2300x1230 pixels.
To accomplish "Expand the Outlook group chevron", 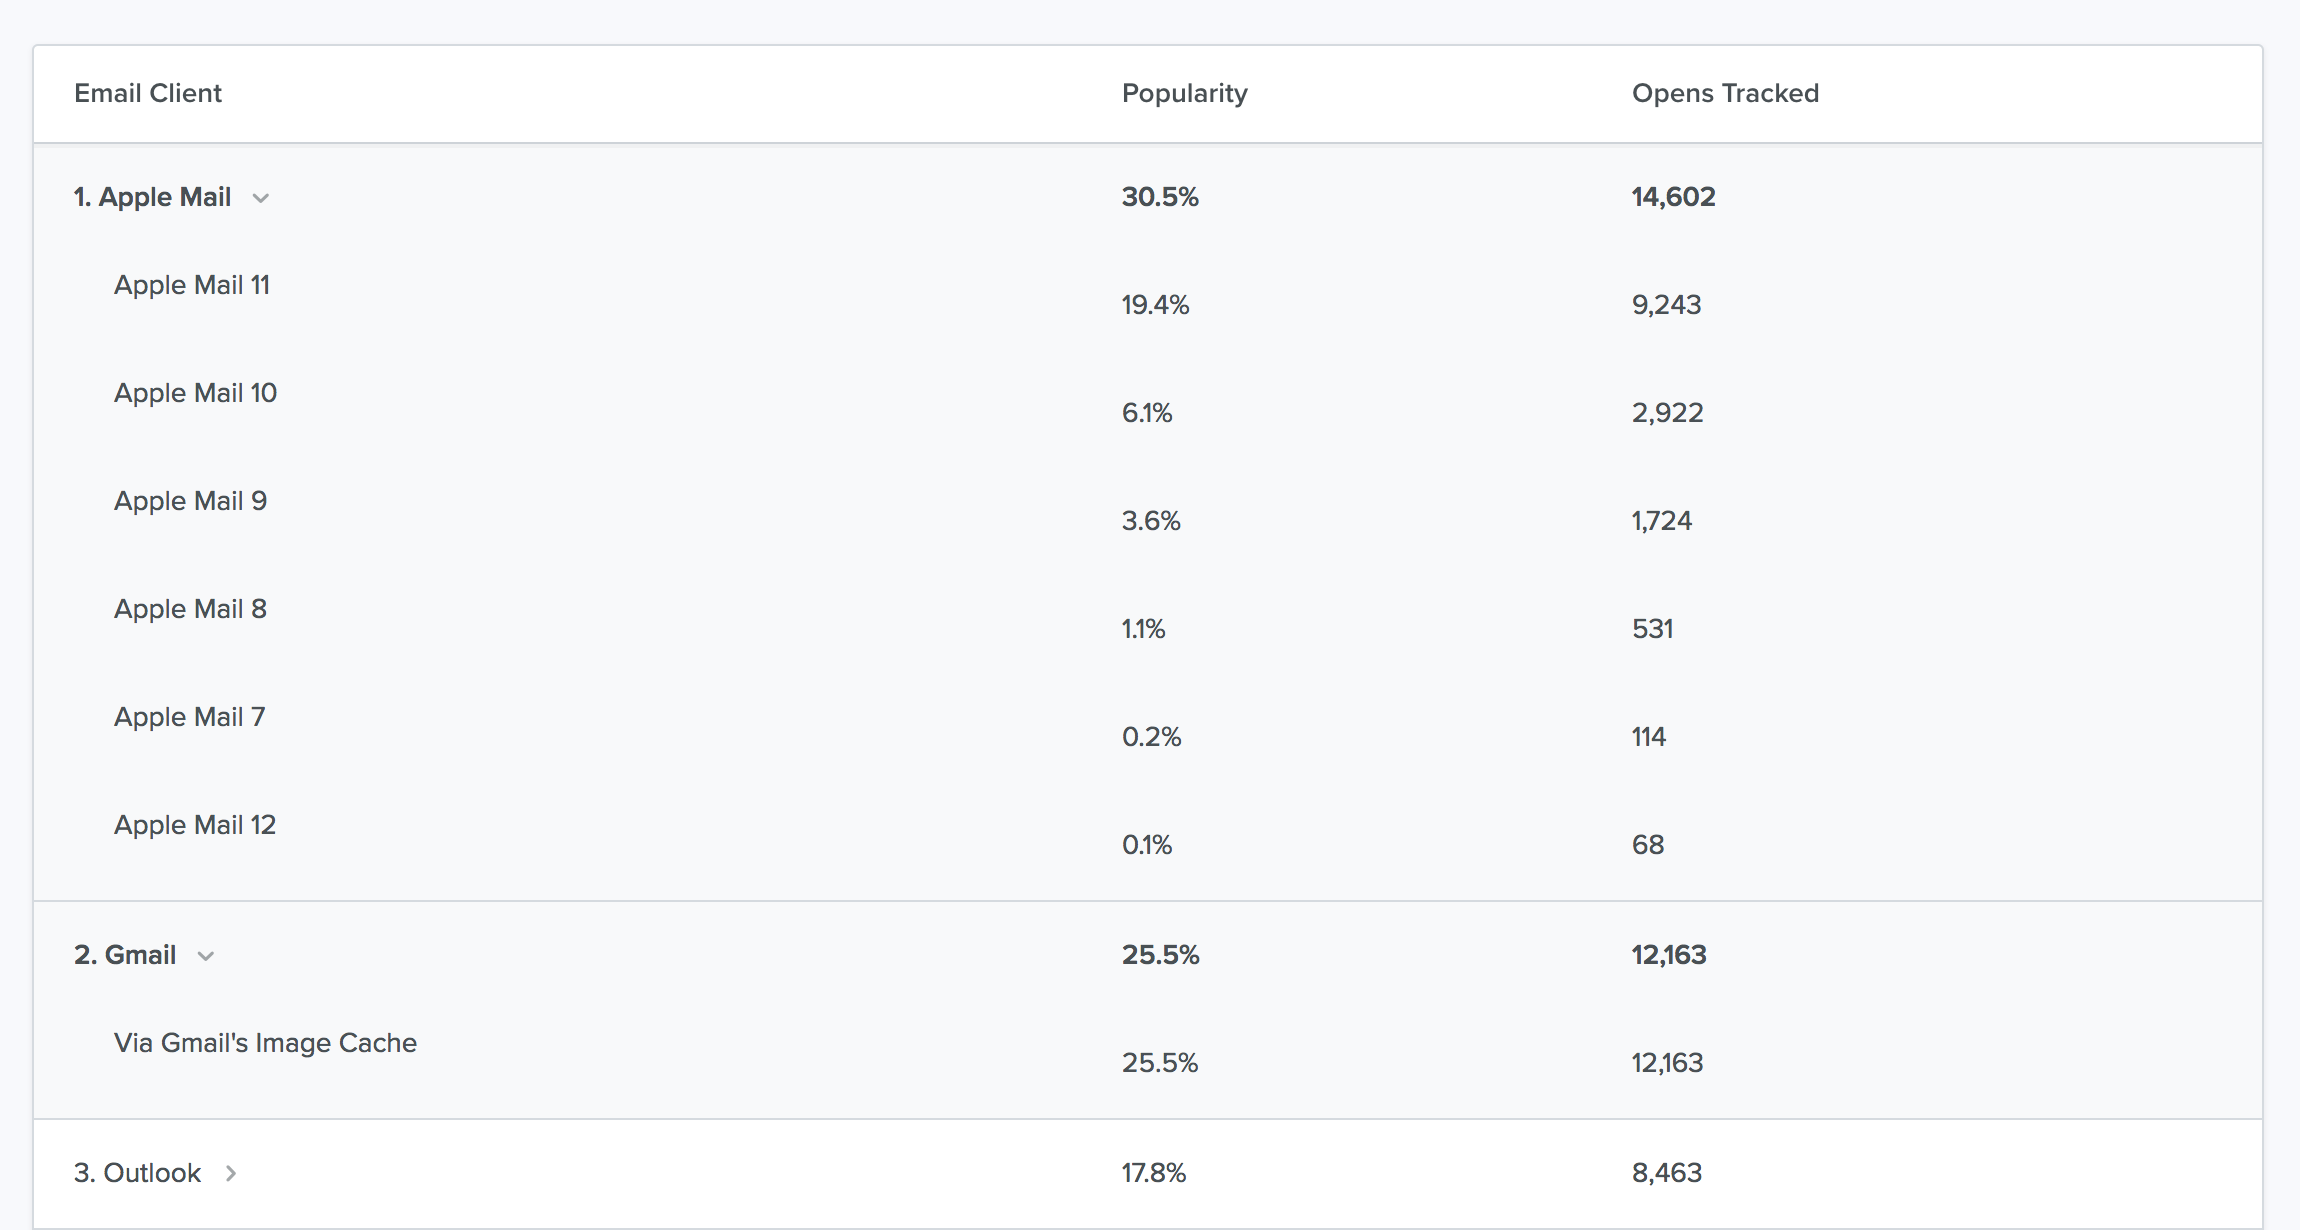I will point(231,1173).
